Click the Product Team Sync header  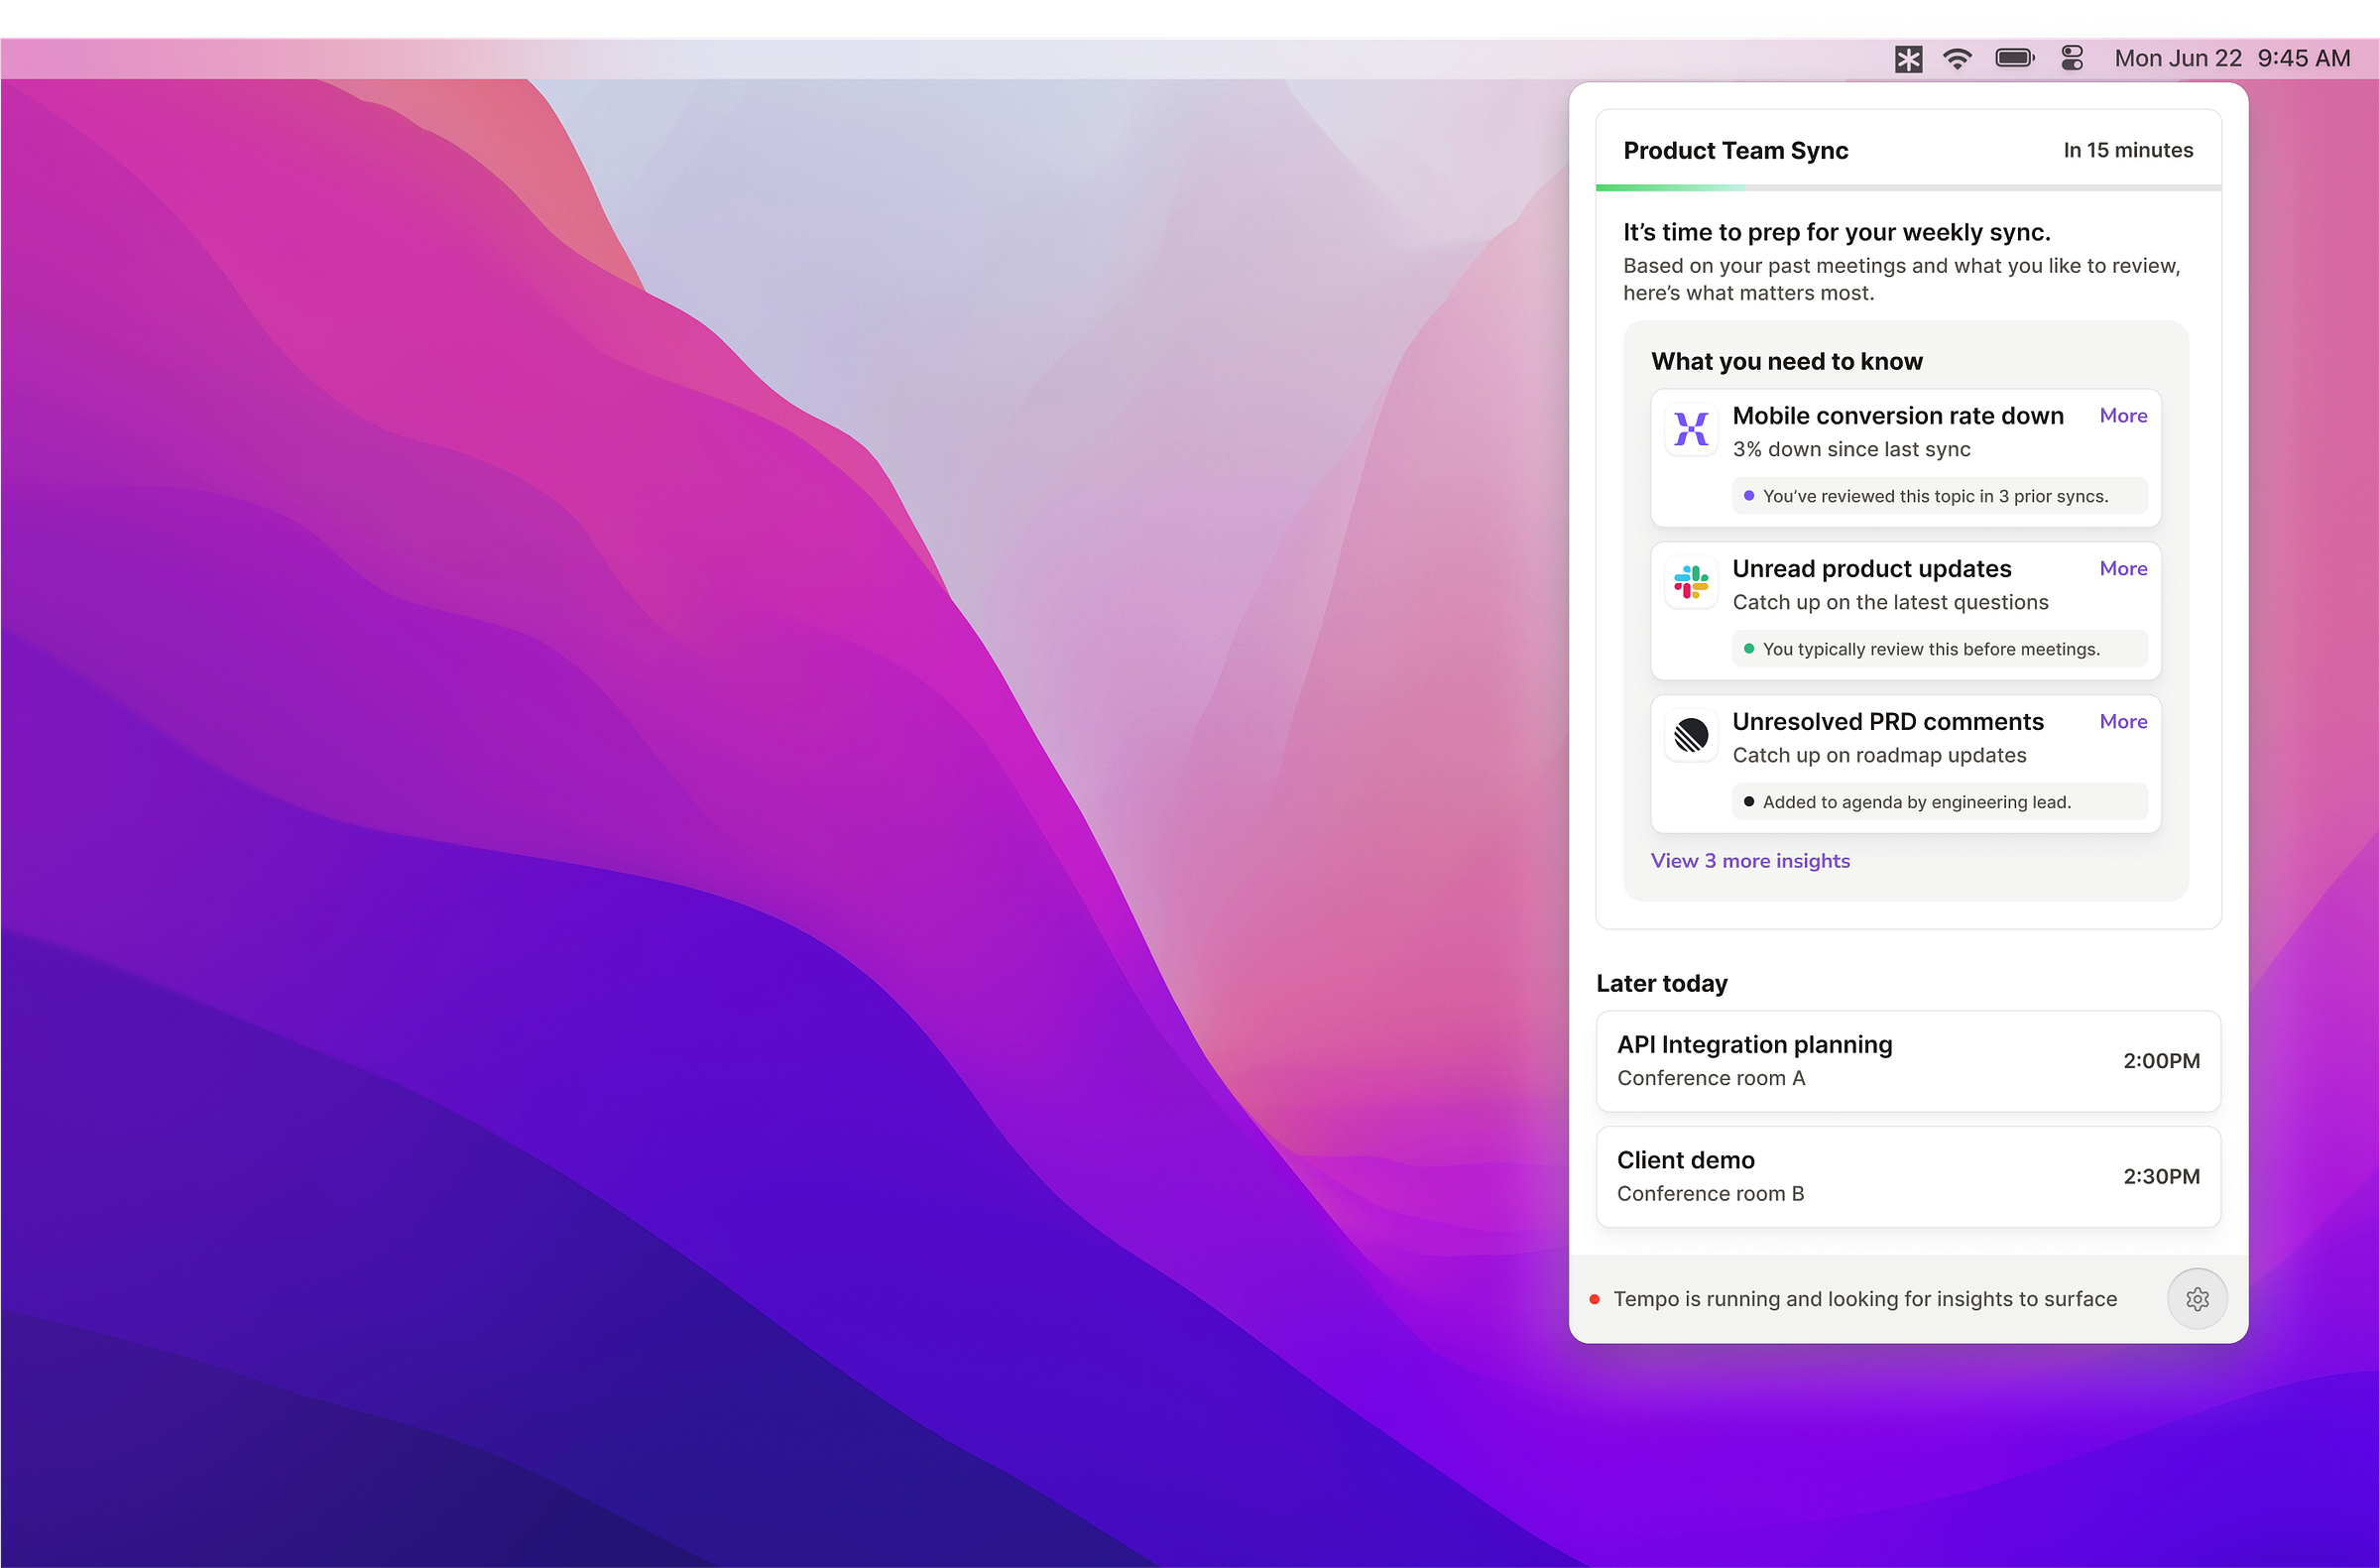[x=1735, y=151]
